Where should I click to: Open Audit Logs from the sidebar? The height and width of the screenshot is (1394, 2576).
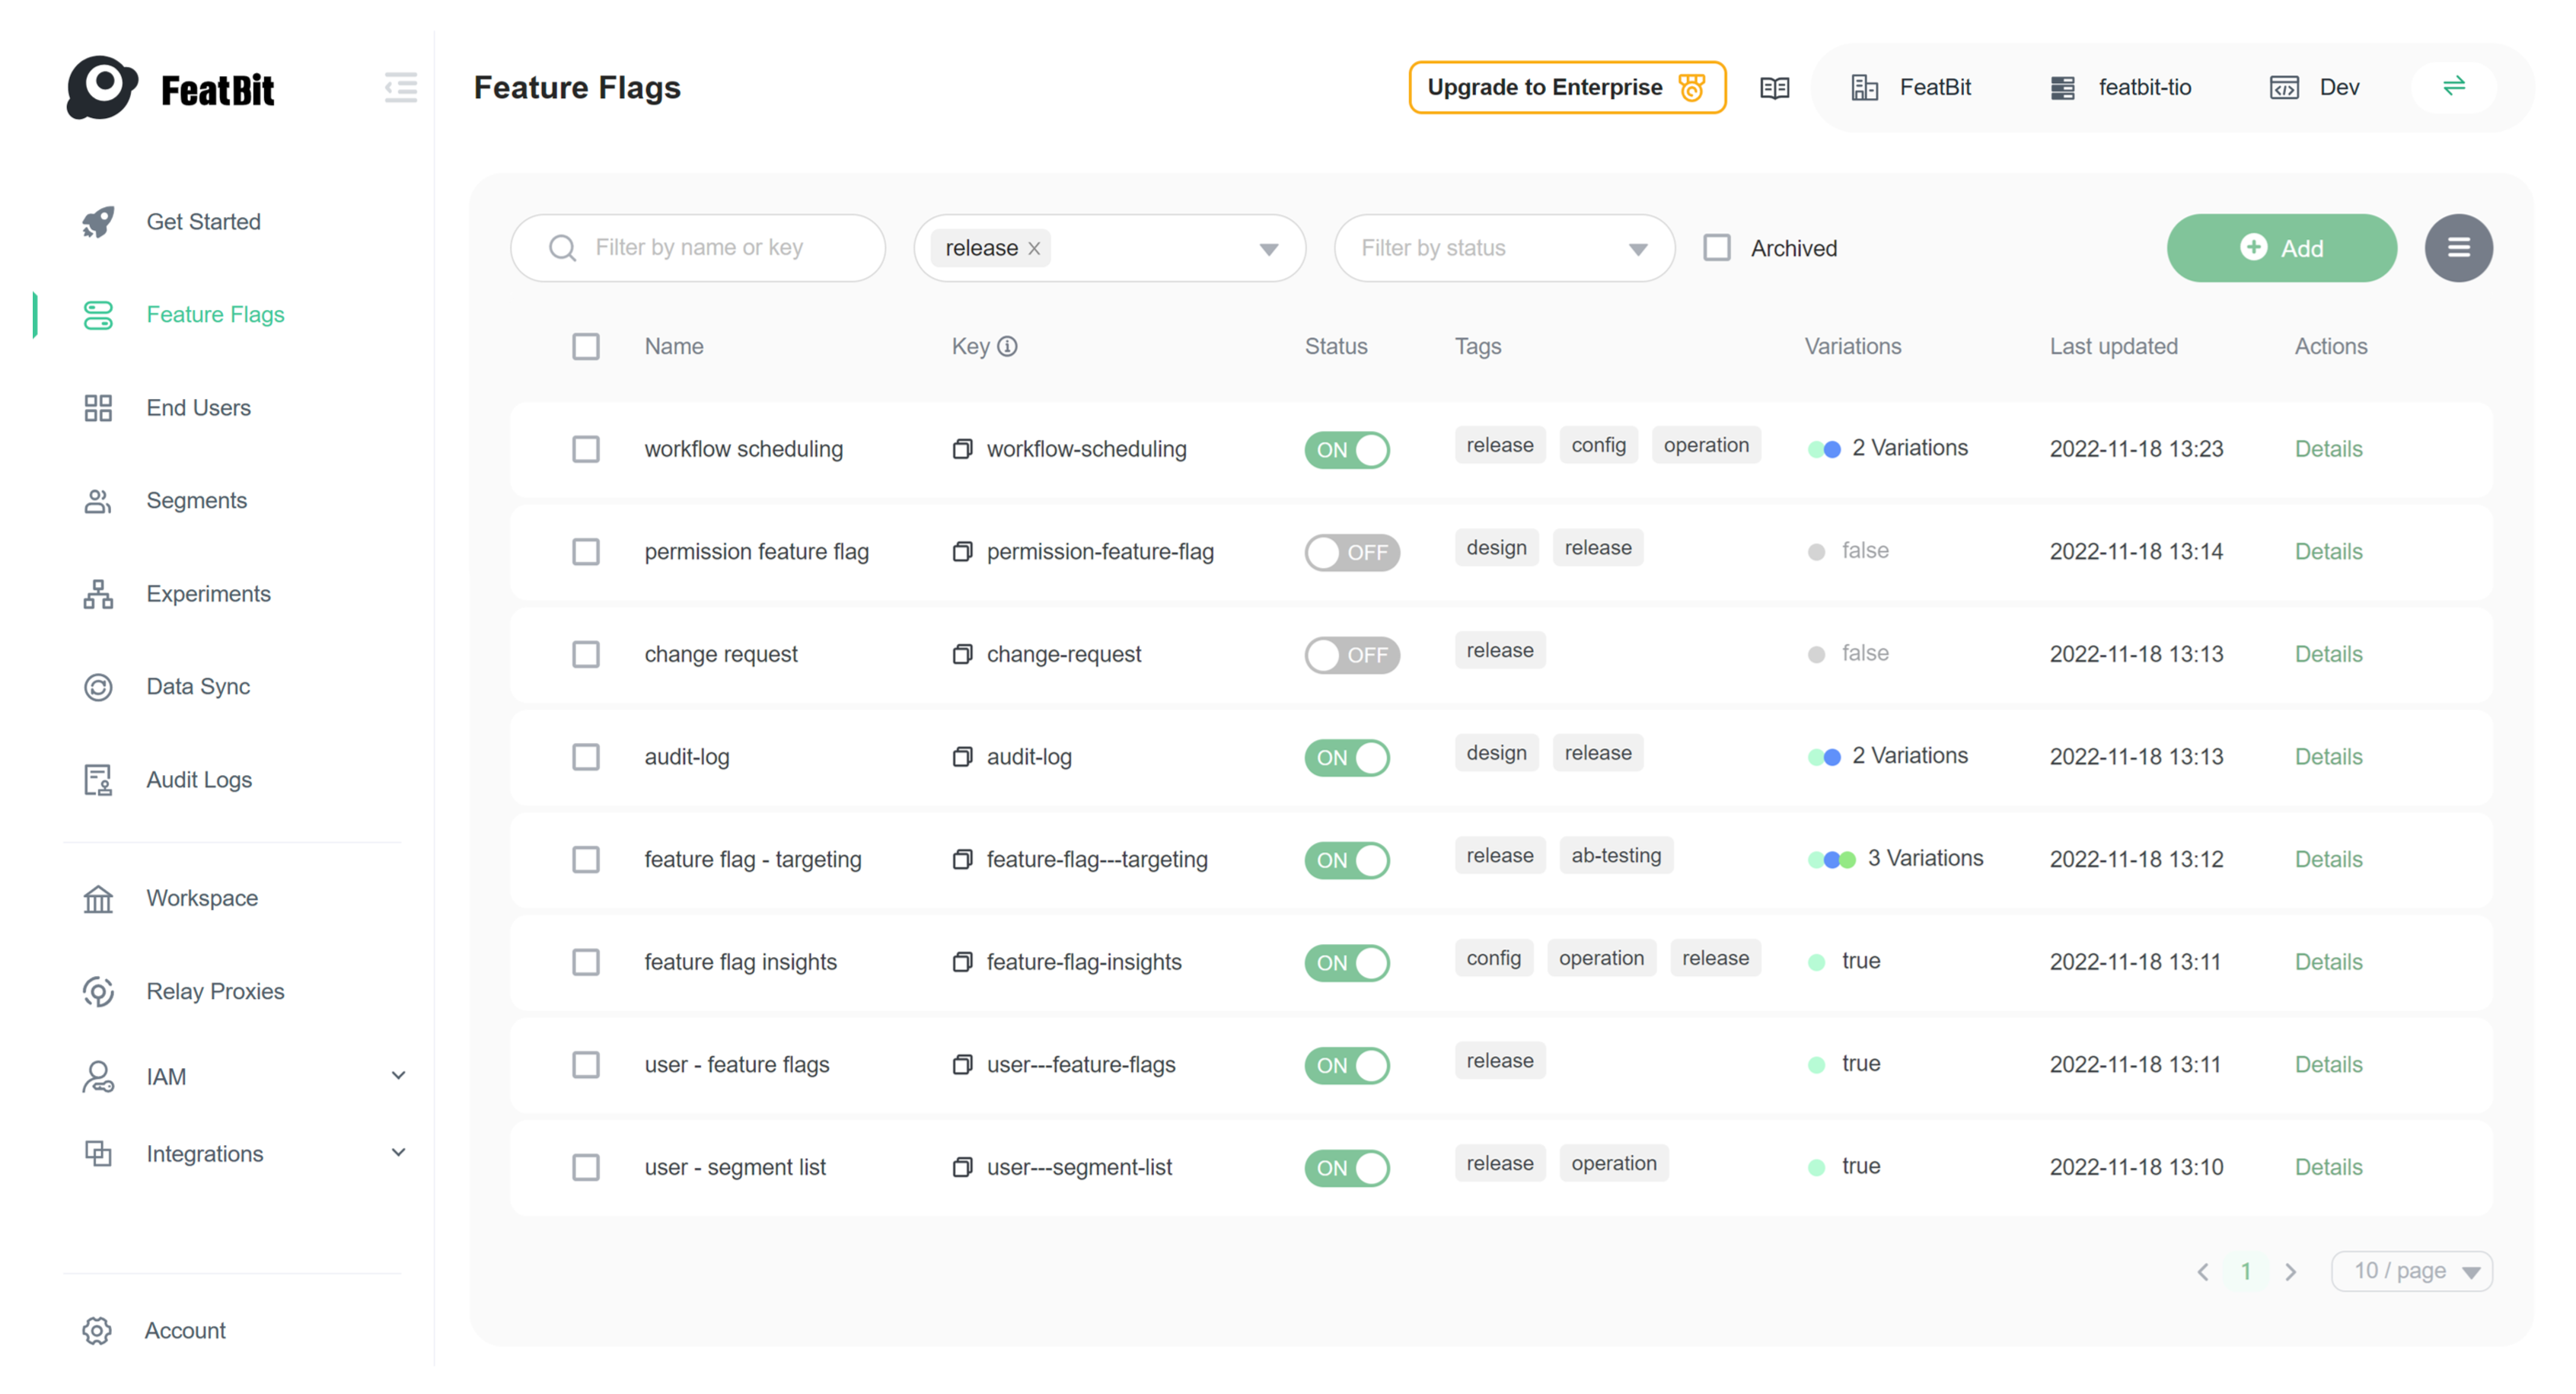199,780
